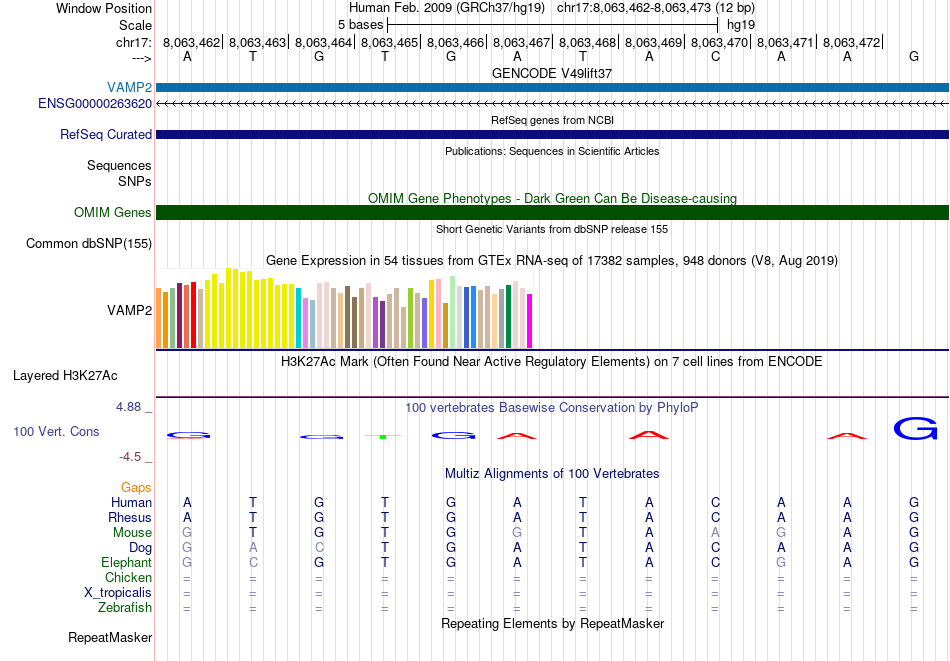Select the Human species label
The image size is (950, 661).
click(131, 502)
